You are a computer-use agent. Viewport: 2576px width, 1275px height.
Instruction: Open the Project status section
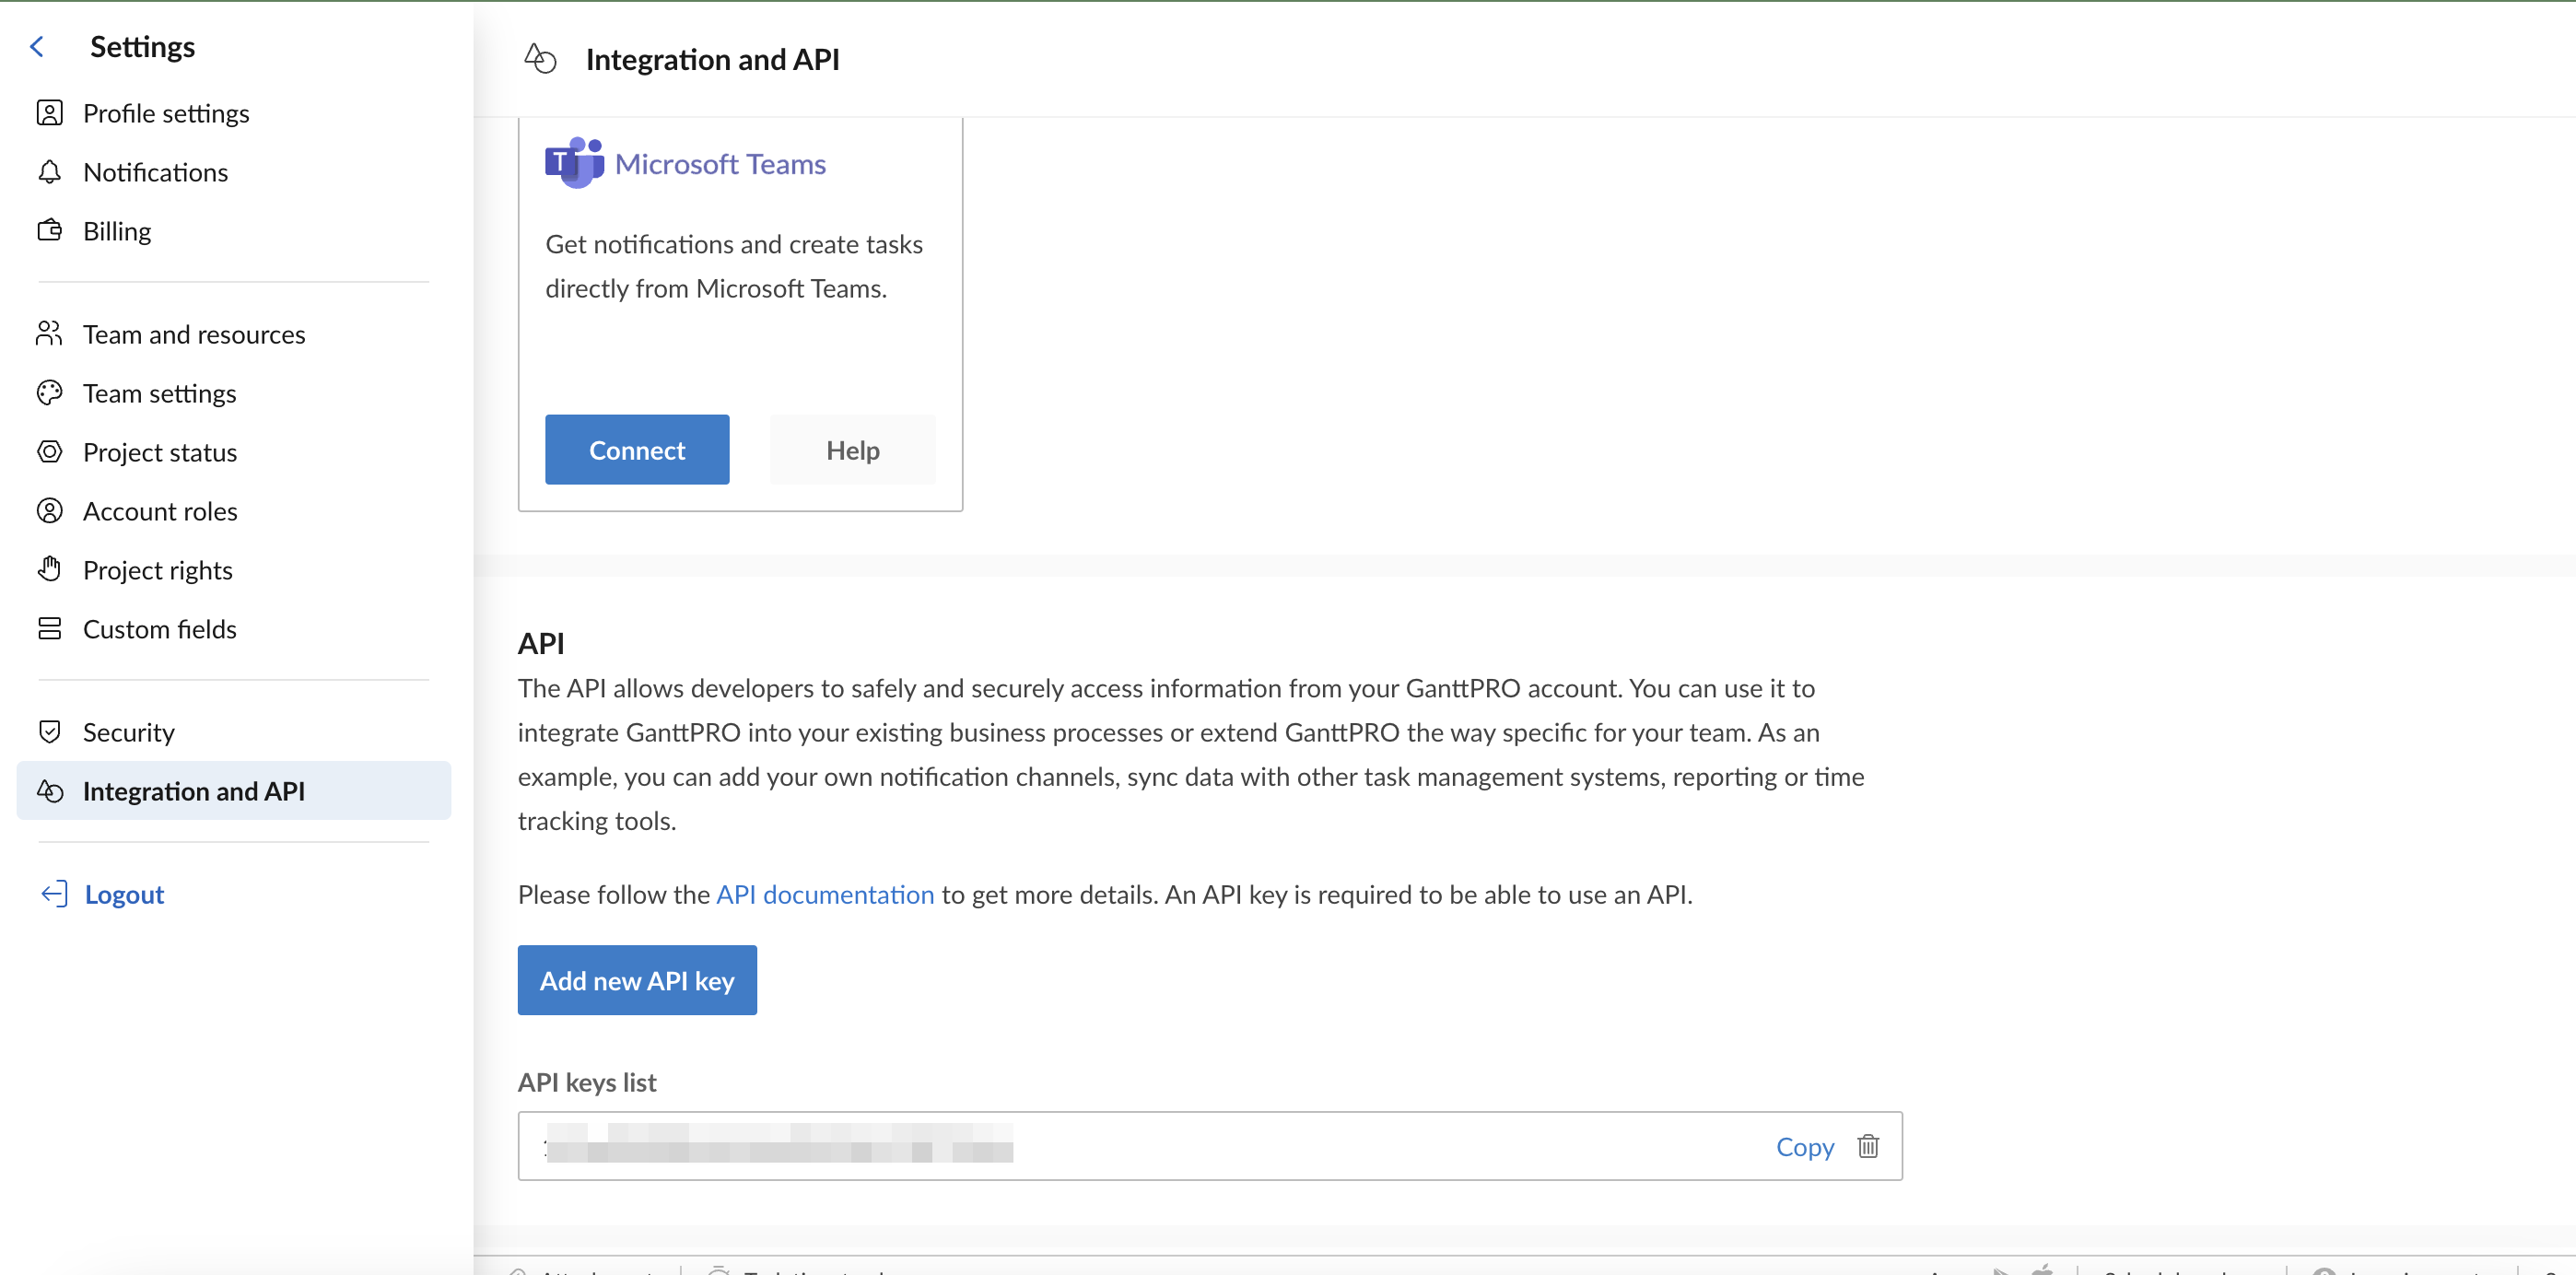[160, 452]
